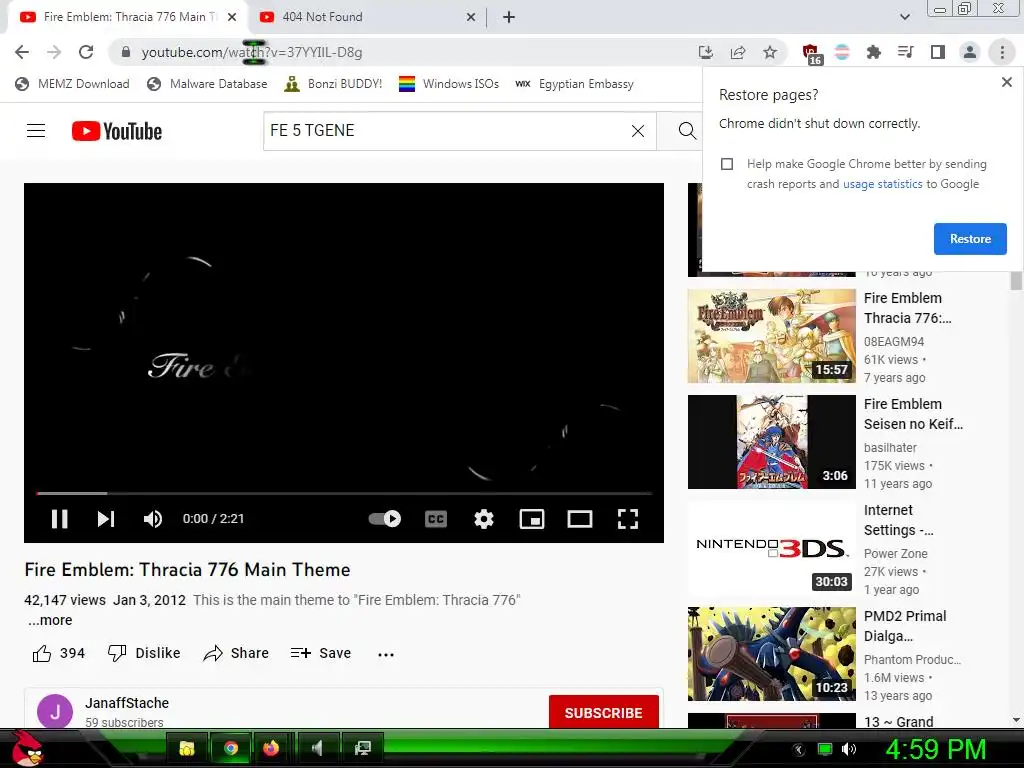The image size is (1024, 768).
Task: Open Egyptian Embassy bookmark
Action: tap(574, 84)
